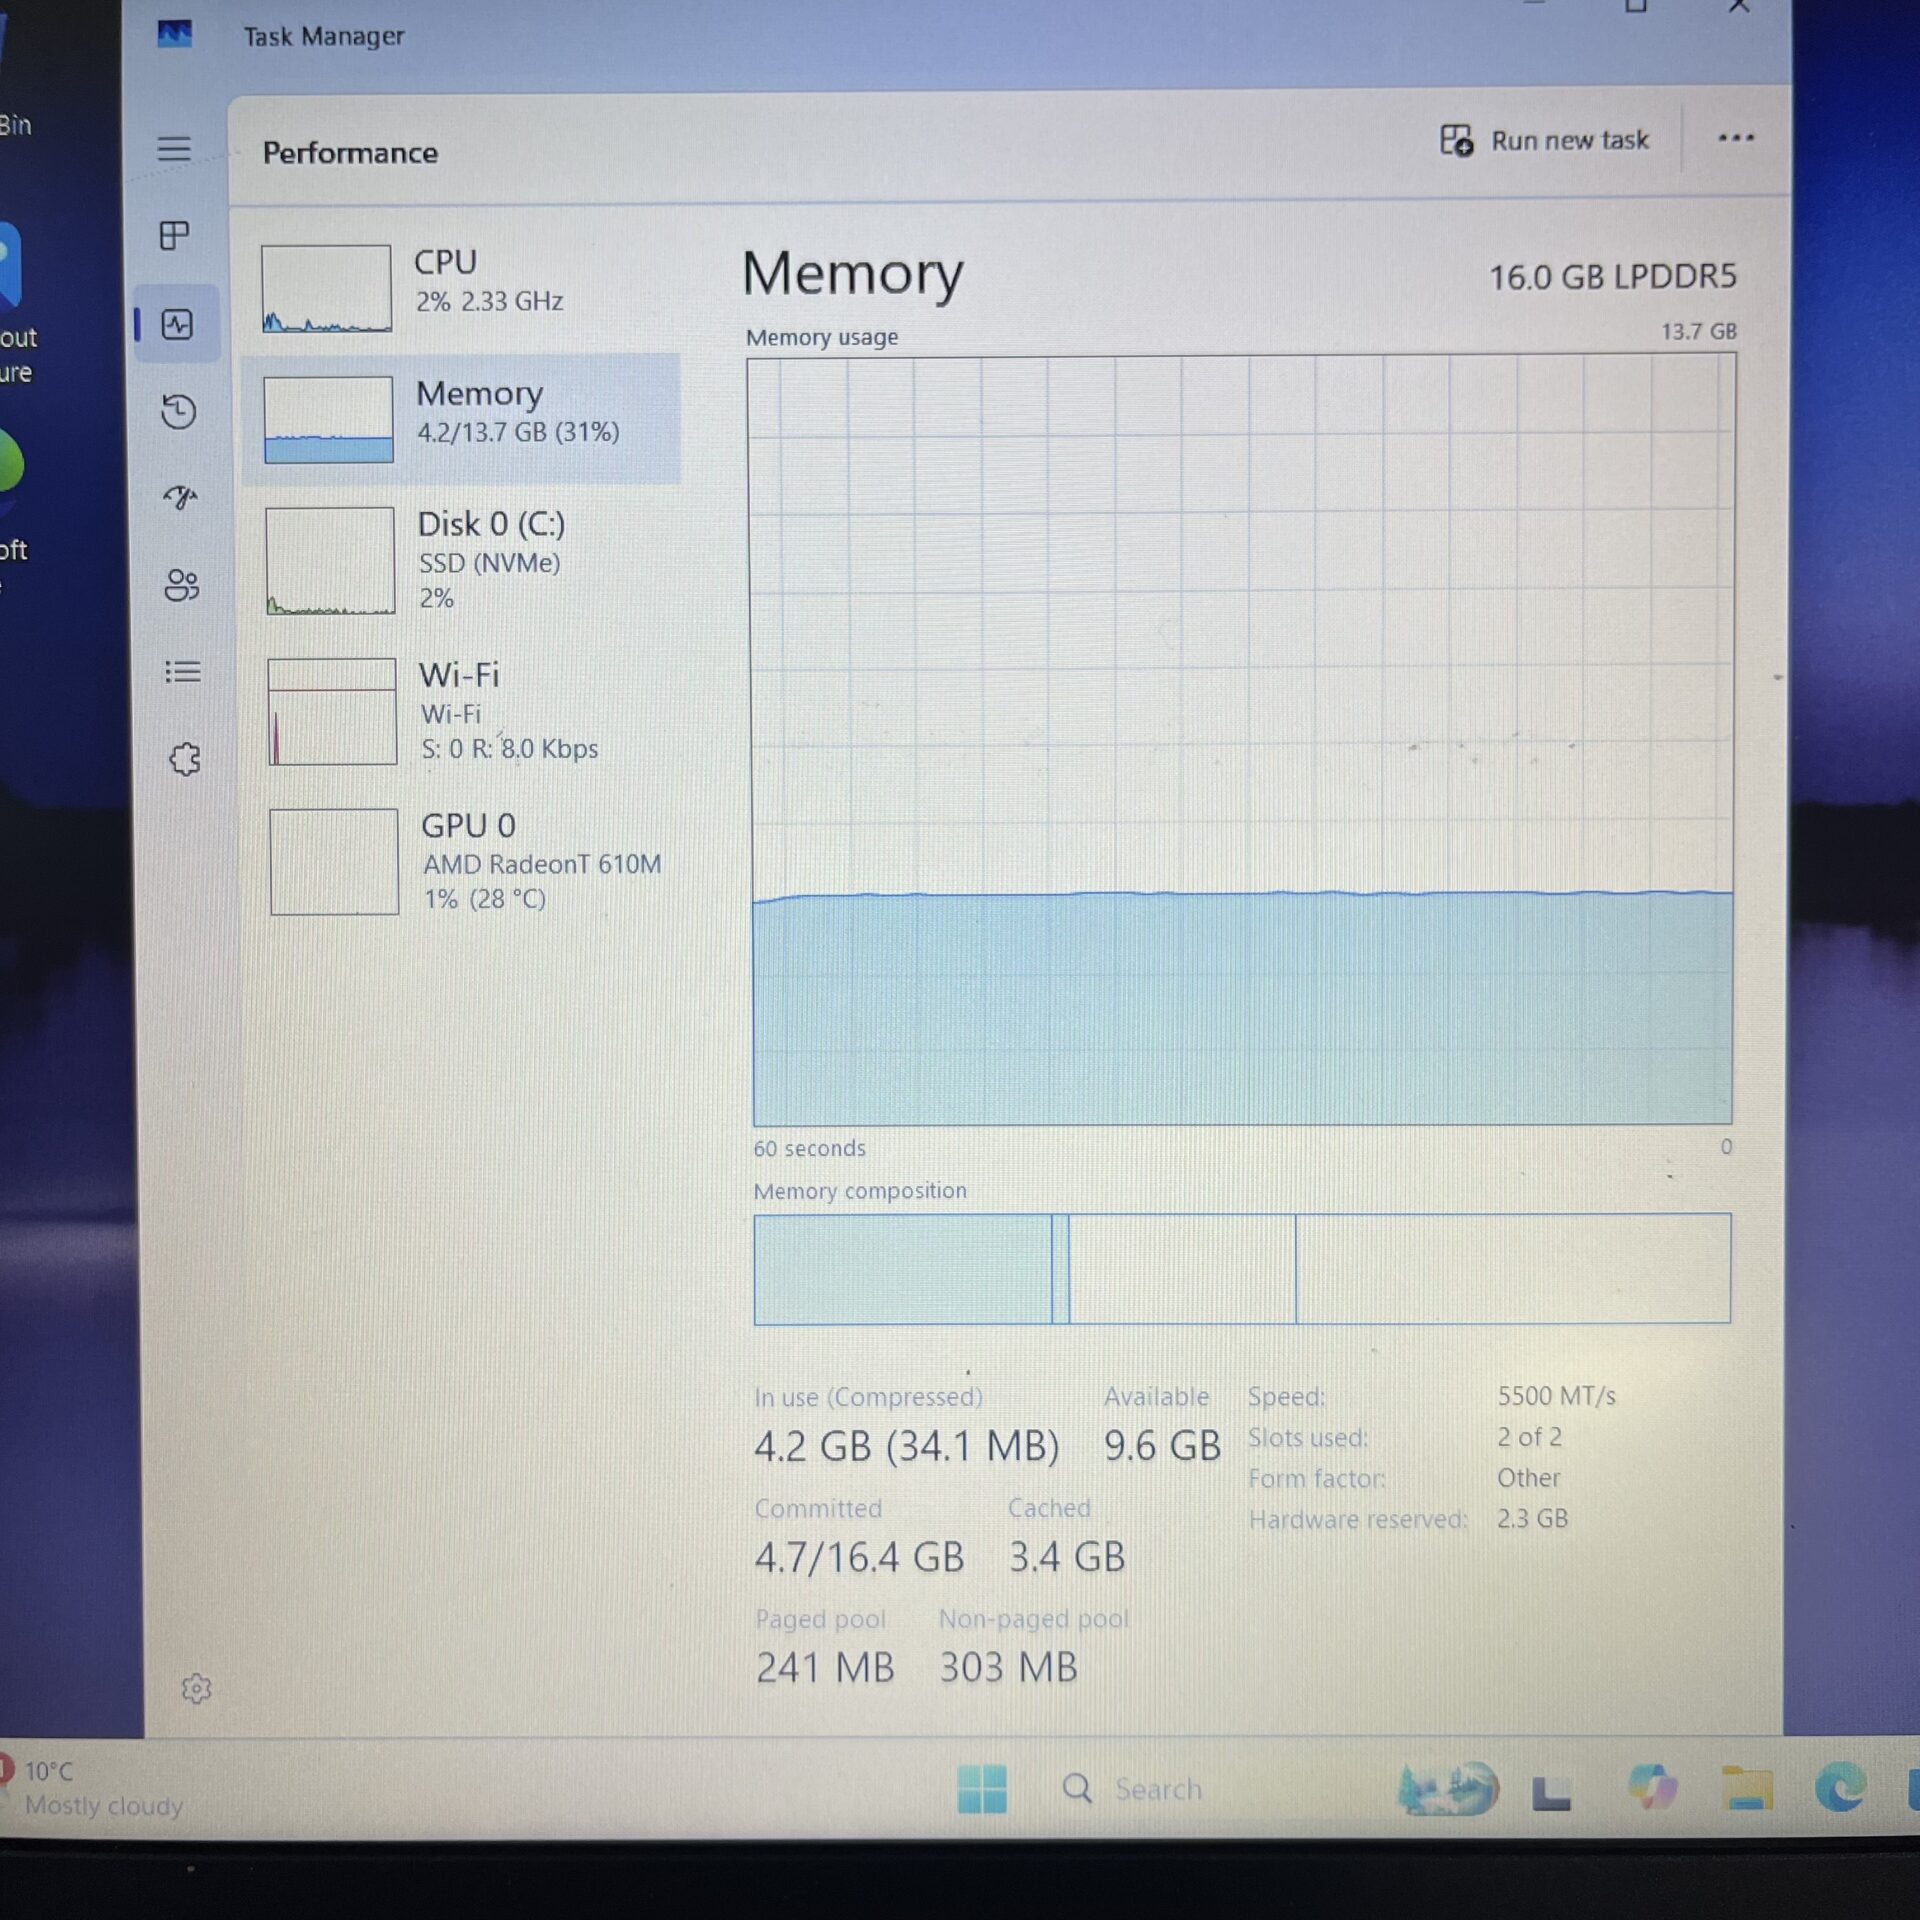Screen dimensions: 1920x1920
Task: Click the Performance page heading
Action: coord(350,153)
